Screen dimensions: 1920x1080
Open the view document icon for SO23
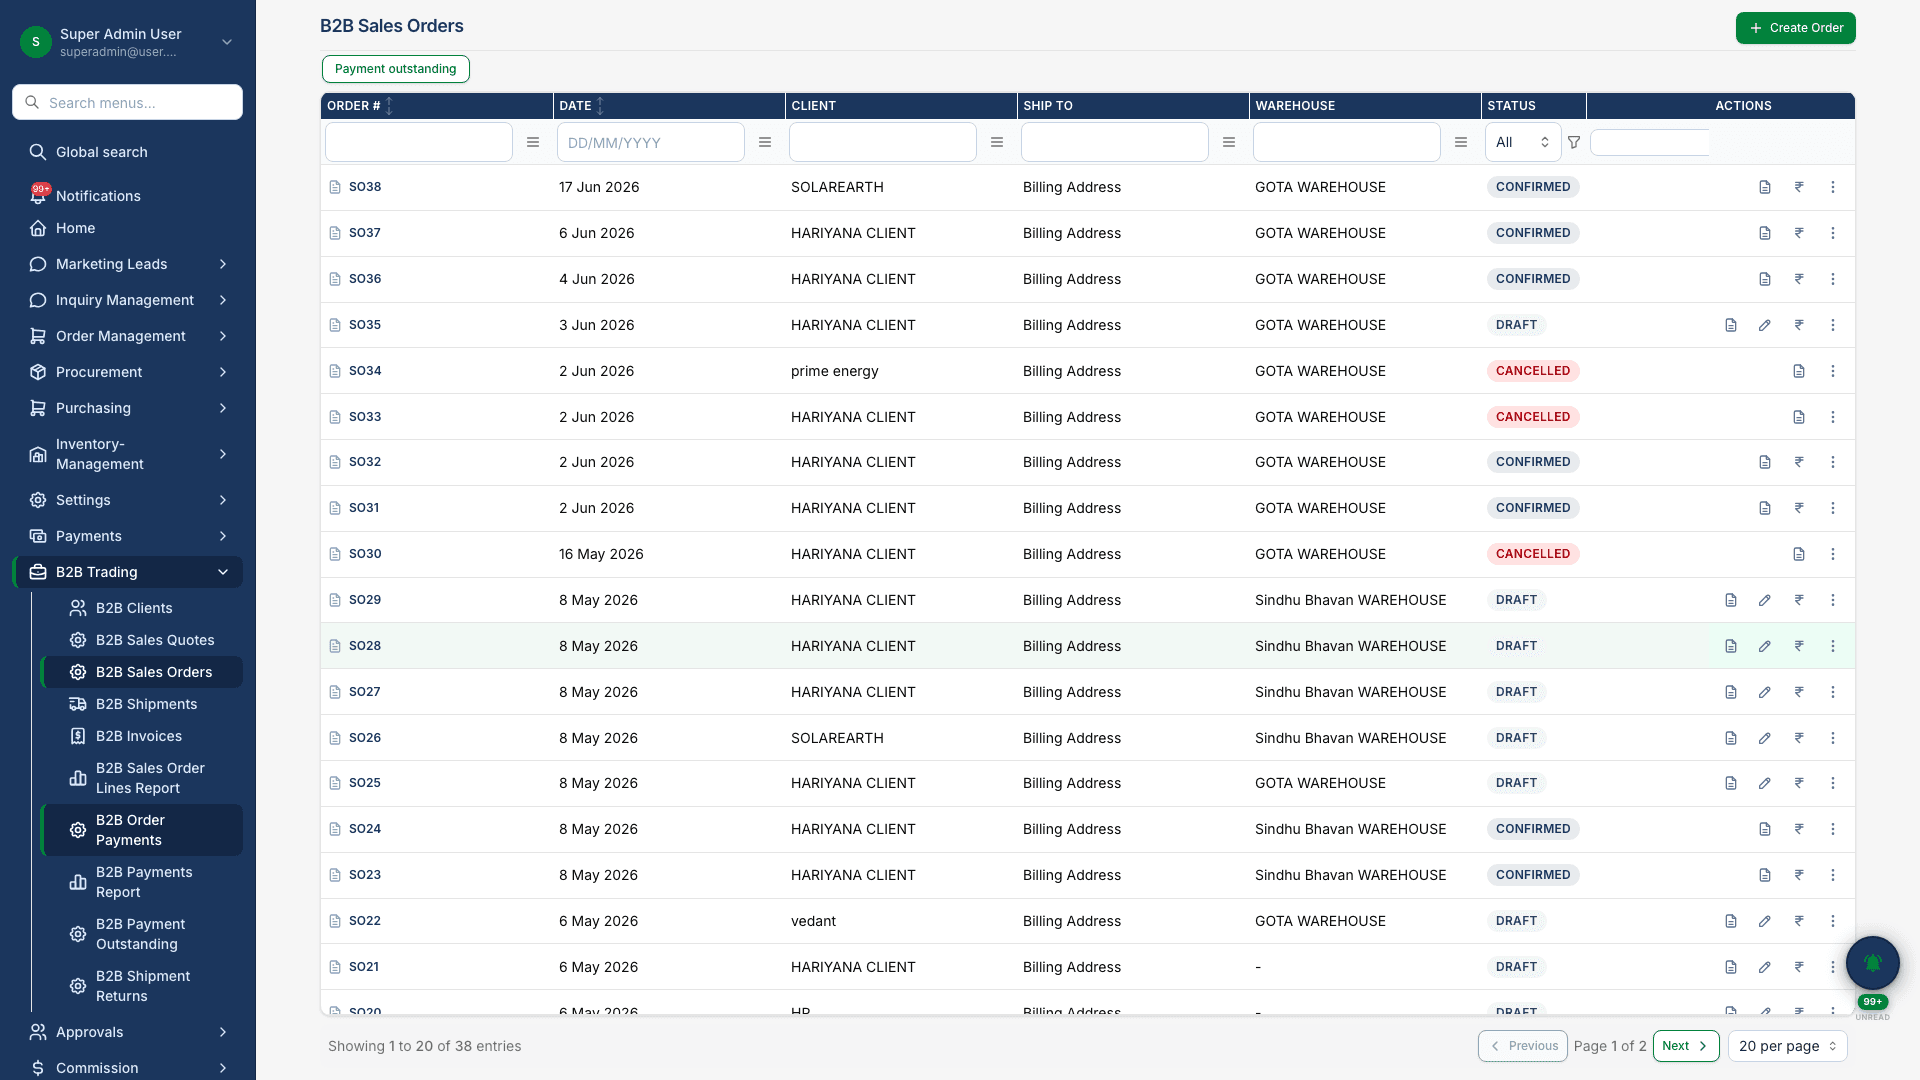pos(1765,875)
